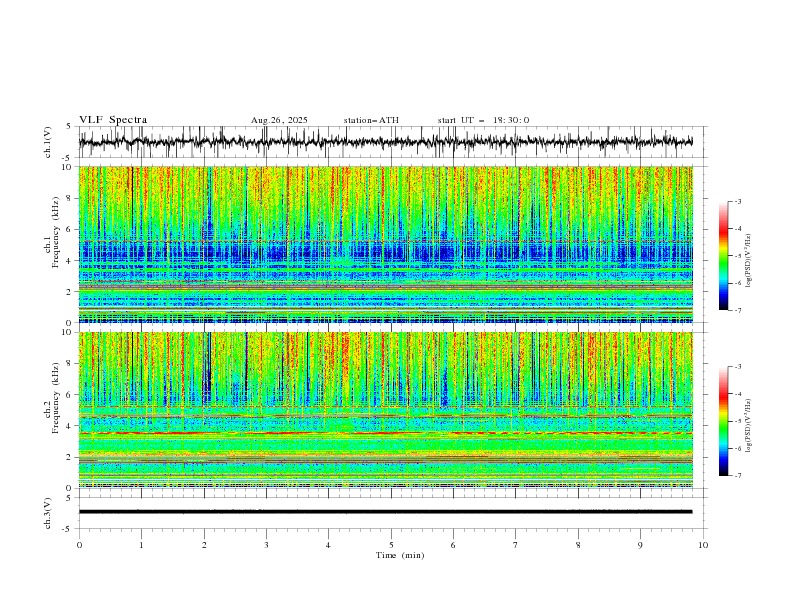
Task: Click the 'ch.3(V)' axis label
Action: click(x=48, y=513)
